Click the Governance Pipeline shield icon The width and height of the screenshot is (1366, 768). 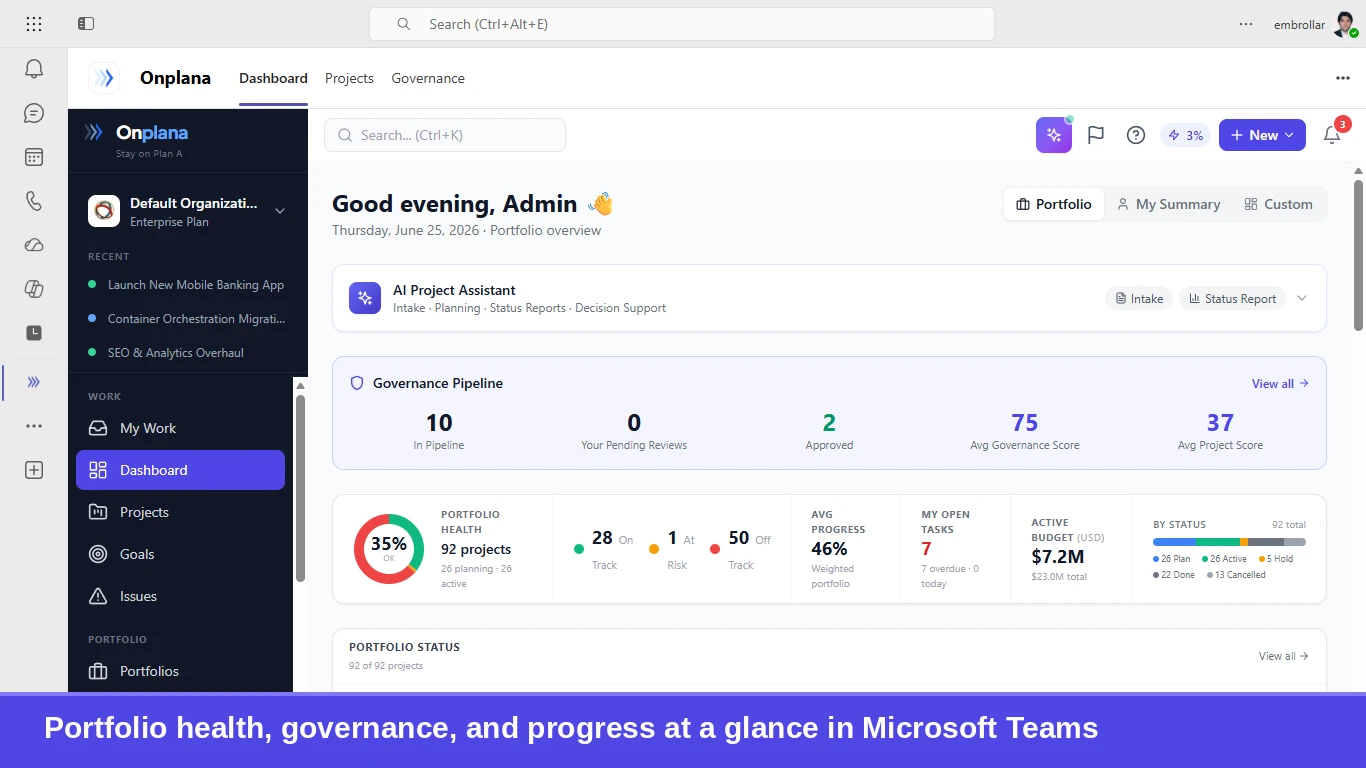point(357,383)
